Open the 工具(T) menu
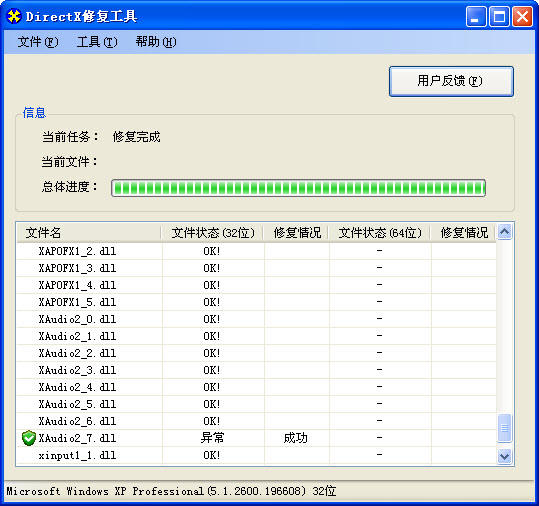 click(x=97, y=42)
